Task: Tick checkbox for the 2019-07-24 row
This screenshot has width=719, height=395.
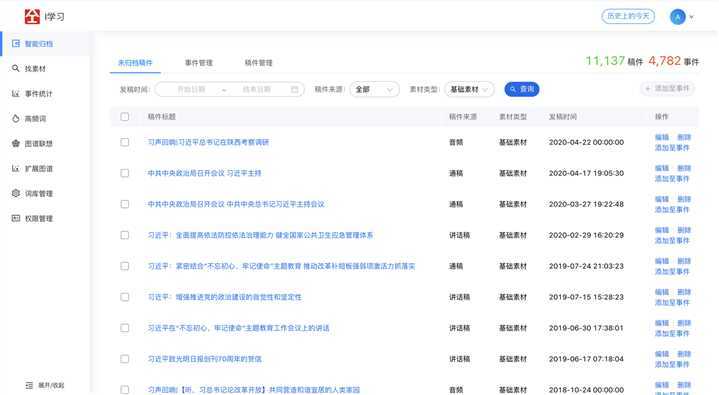Action: [125, 266]
